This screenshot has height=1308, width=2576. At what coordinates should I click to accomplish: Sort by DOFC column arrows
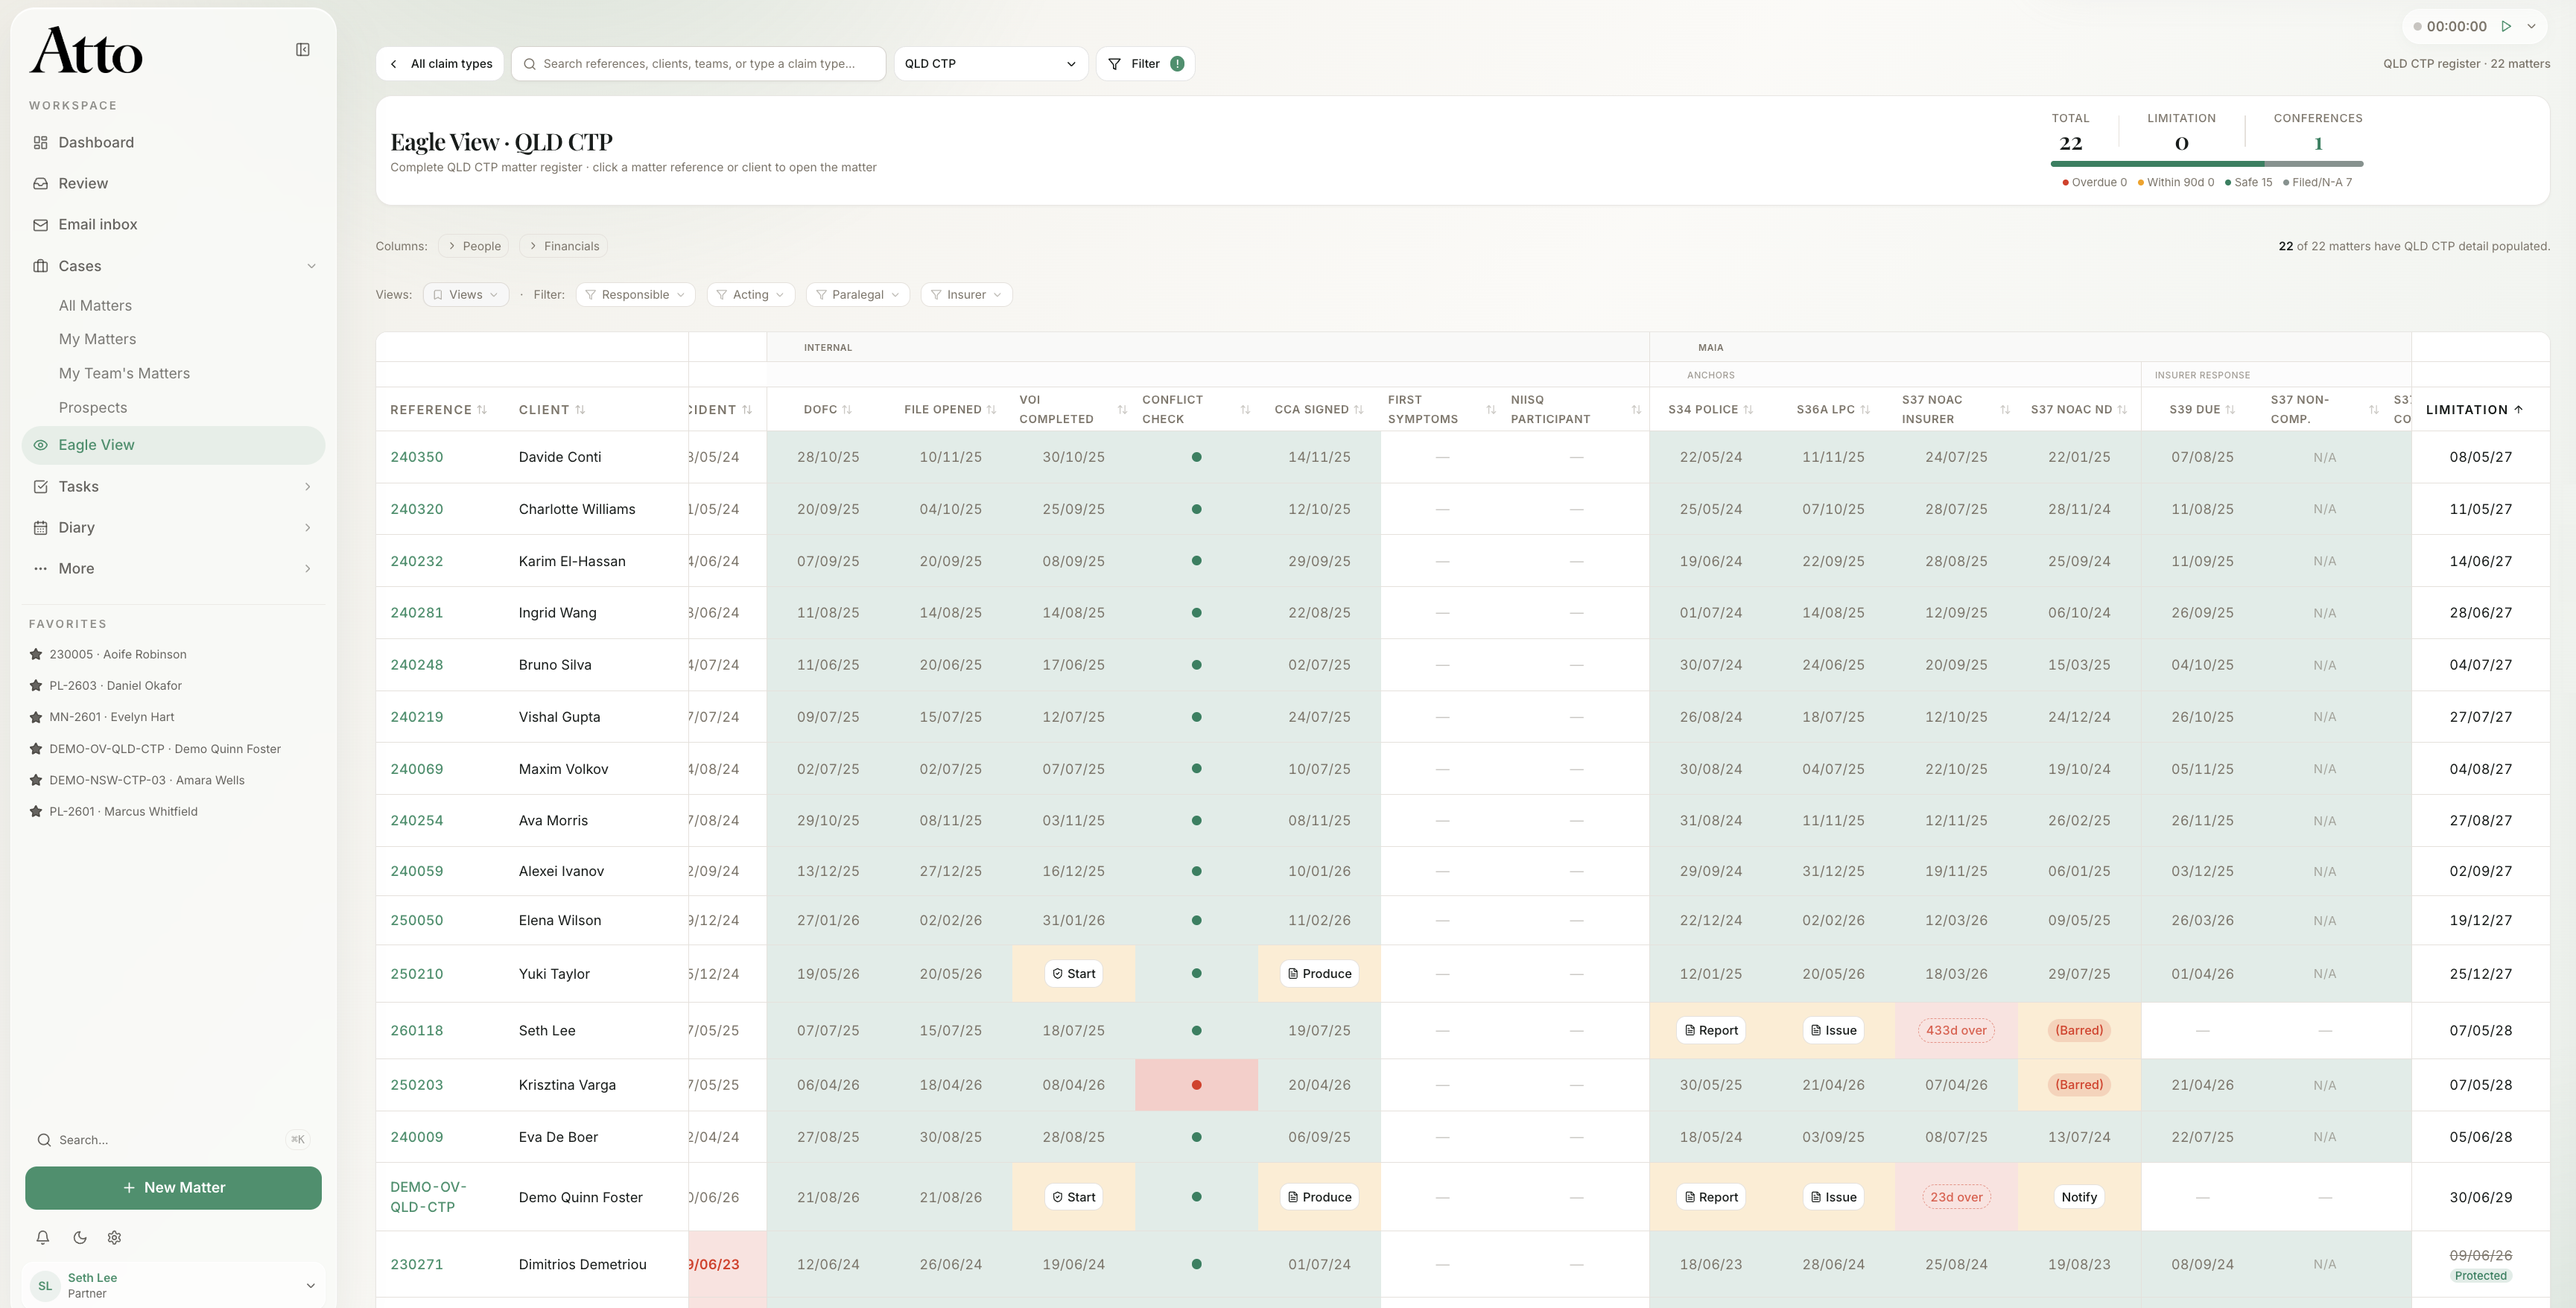click(847, 410)
